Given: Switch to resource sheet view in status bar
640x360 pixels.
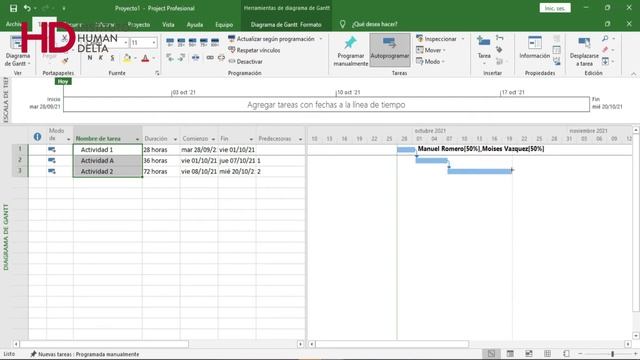Looking at the screenshot, I should click(x=548, y=353).
